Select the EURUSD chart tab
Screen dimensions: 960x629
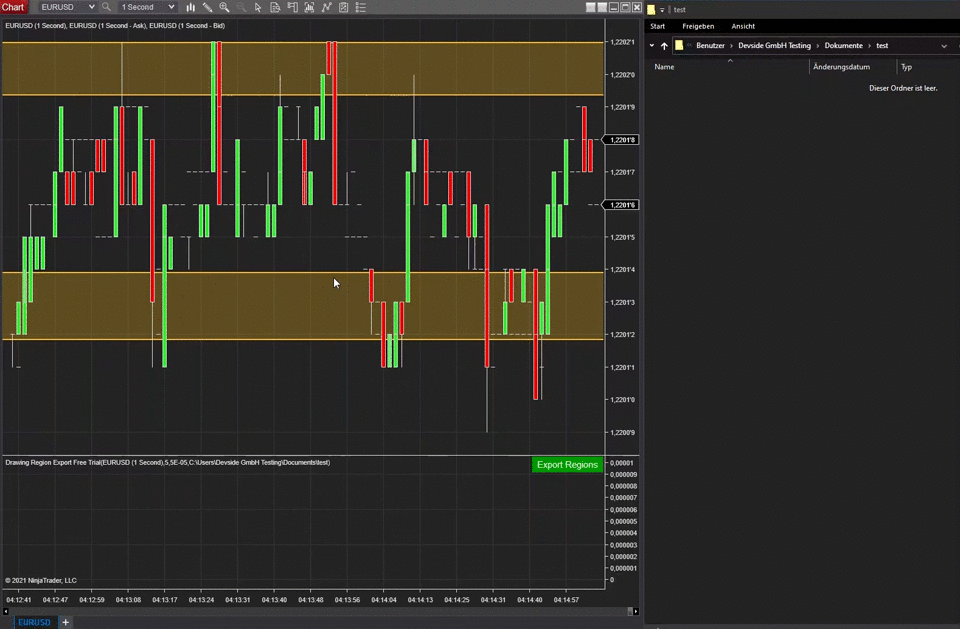coord(33,622)
